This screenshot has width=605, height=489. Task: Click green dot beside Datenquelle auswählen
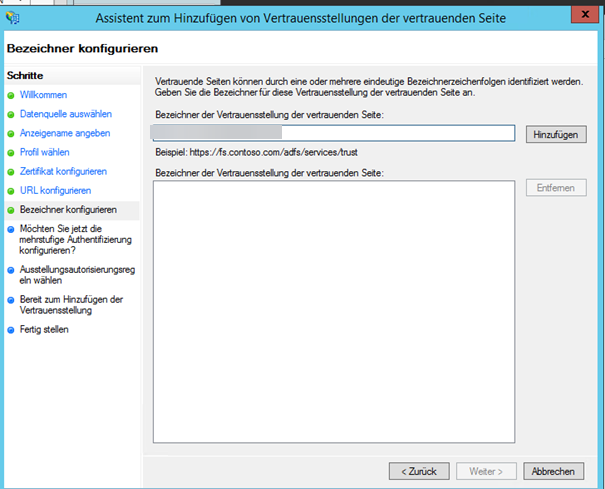(x=11, y=115)
